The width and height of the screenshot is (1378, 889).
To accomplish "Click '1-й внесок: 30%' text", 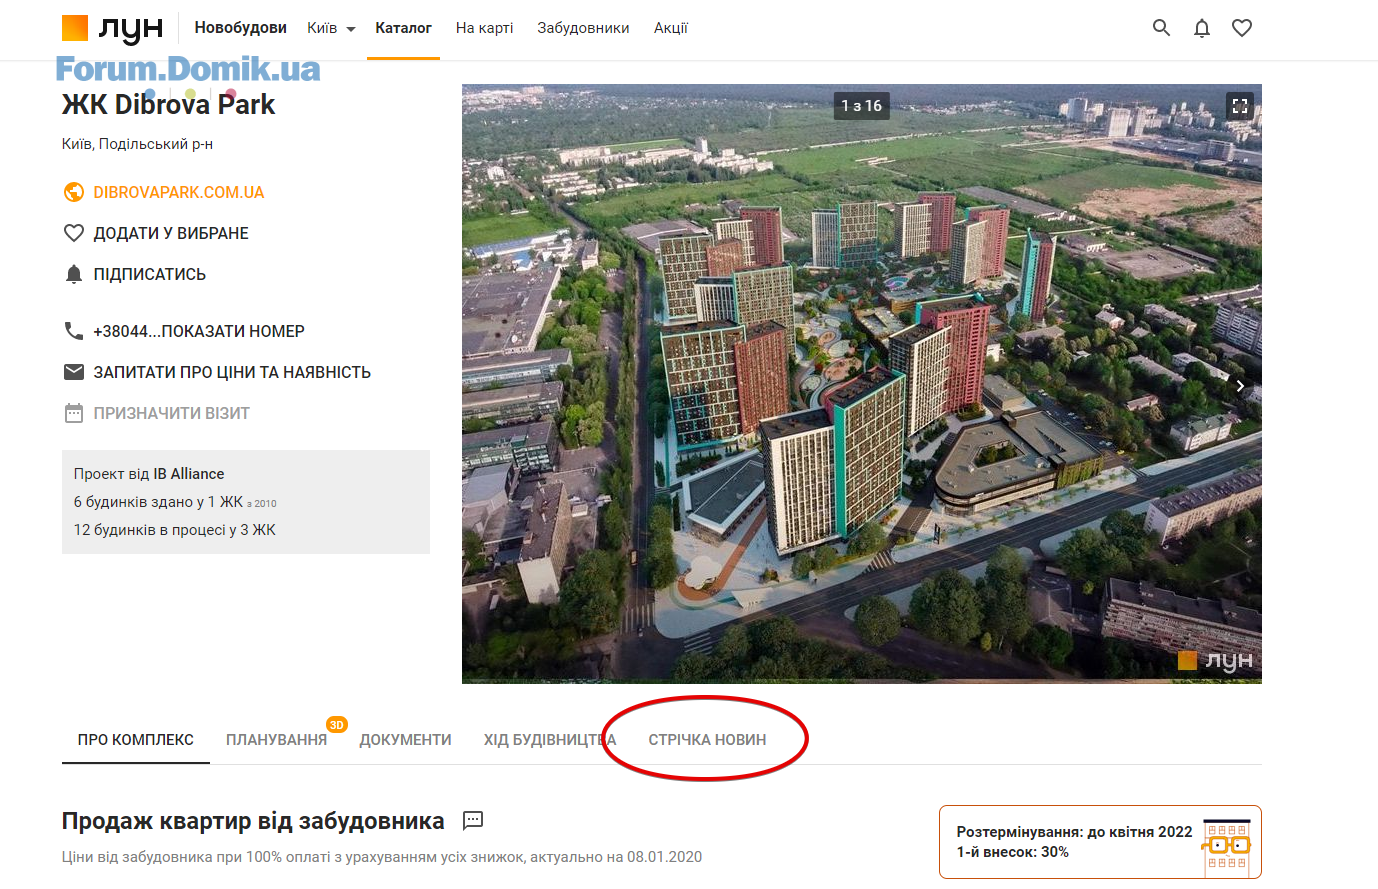I will pyautogui.click(x=1013, y=852).
